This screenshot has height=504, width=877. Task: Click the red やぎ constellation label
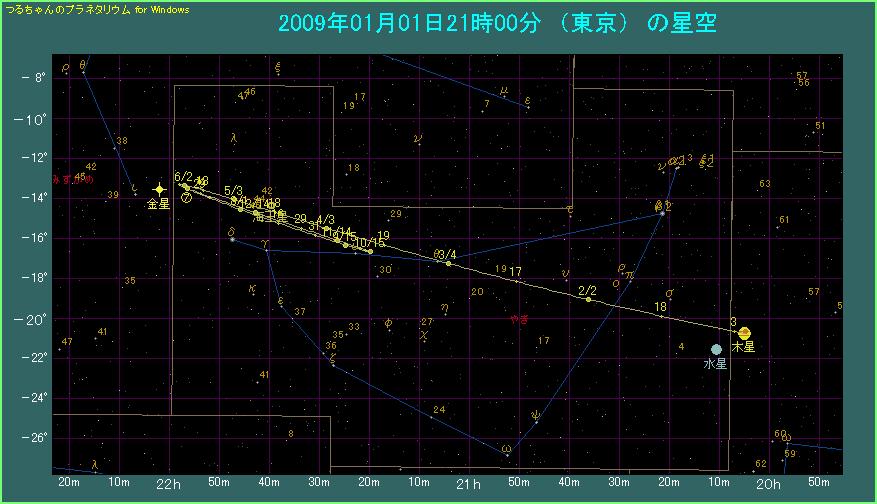coord(519,319)
